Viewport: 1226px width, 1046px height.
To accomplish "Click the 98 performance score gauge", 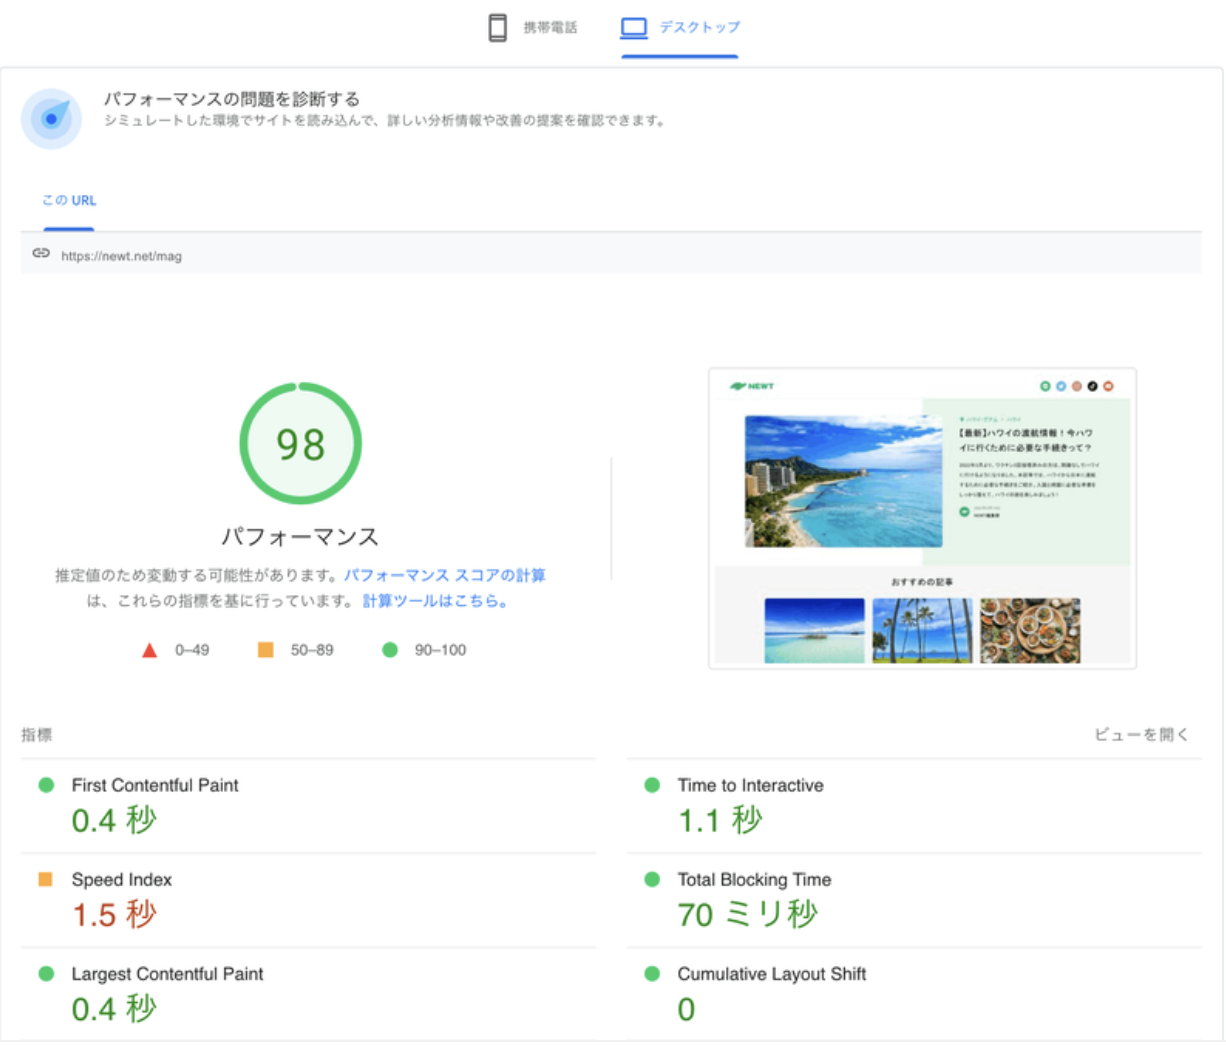I will pyautogui.click(x=300, y=444).
